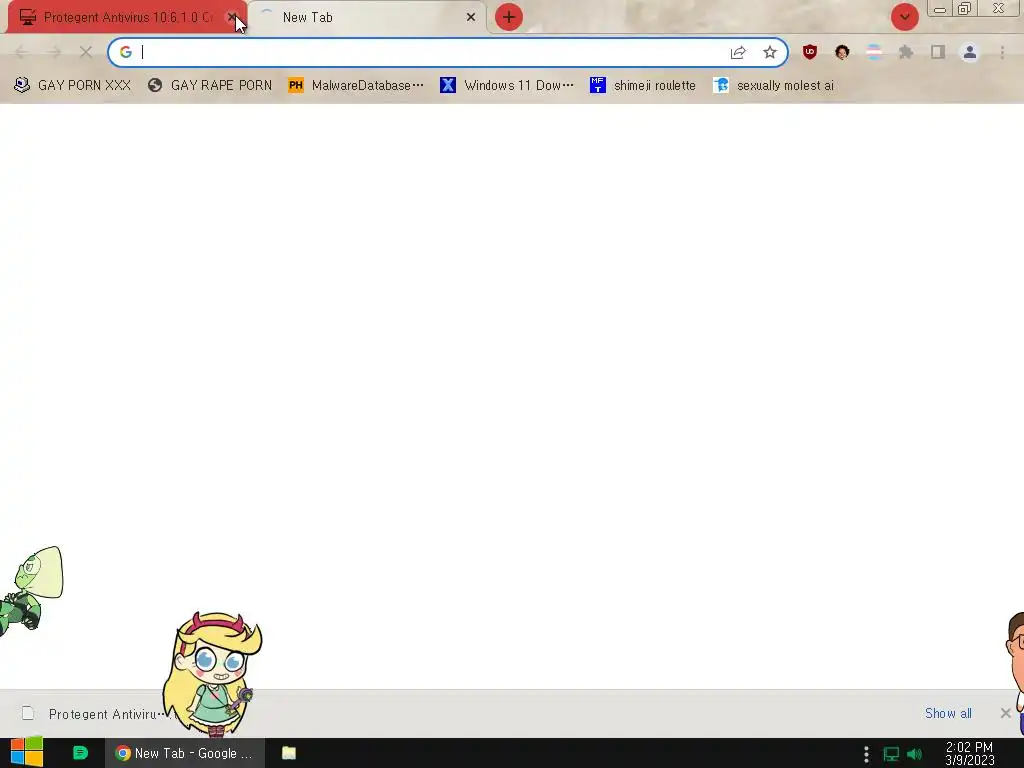The image size is (1024, 768).
Task: Open the Windows Start menu
Action: [27, 753]
